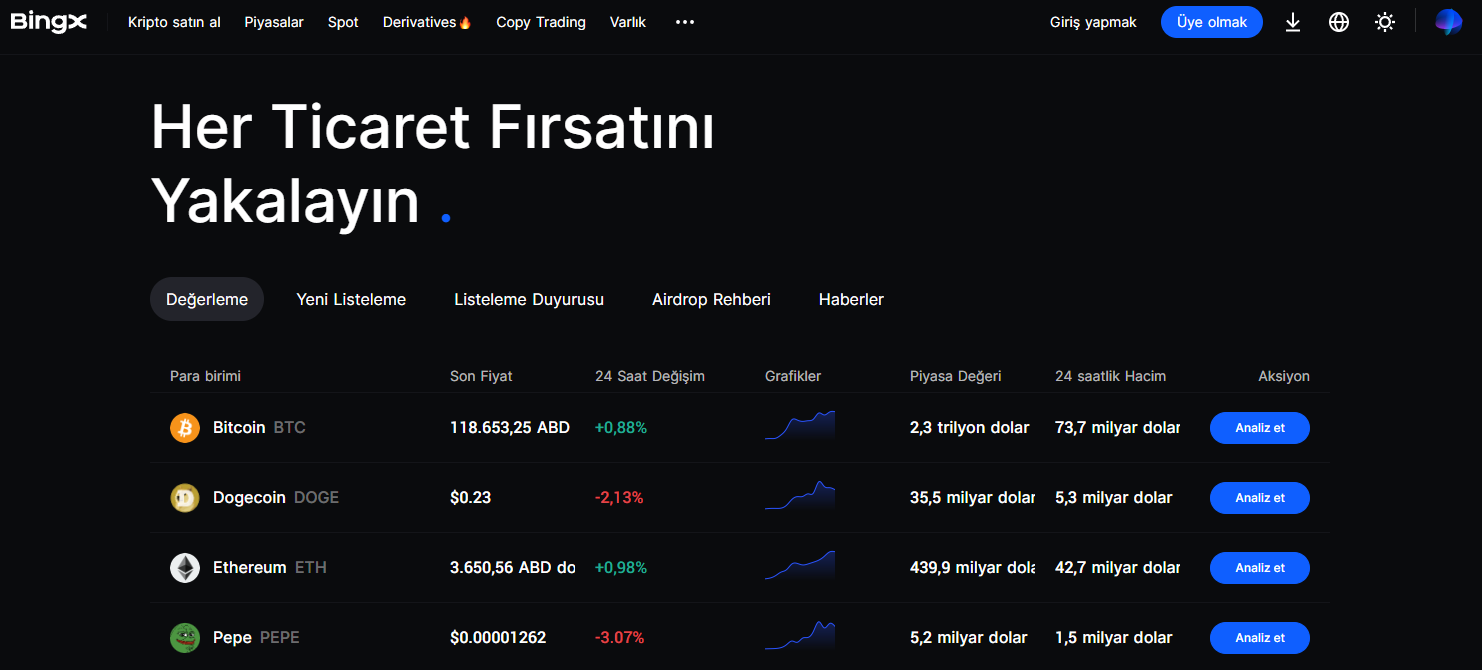Open the Bitcoin price chart thumbnail

tap(800, 425)
